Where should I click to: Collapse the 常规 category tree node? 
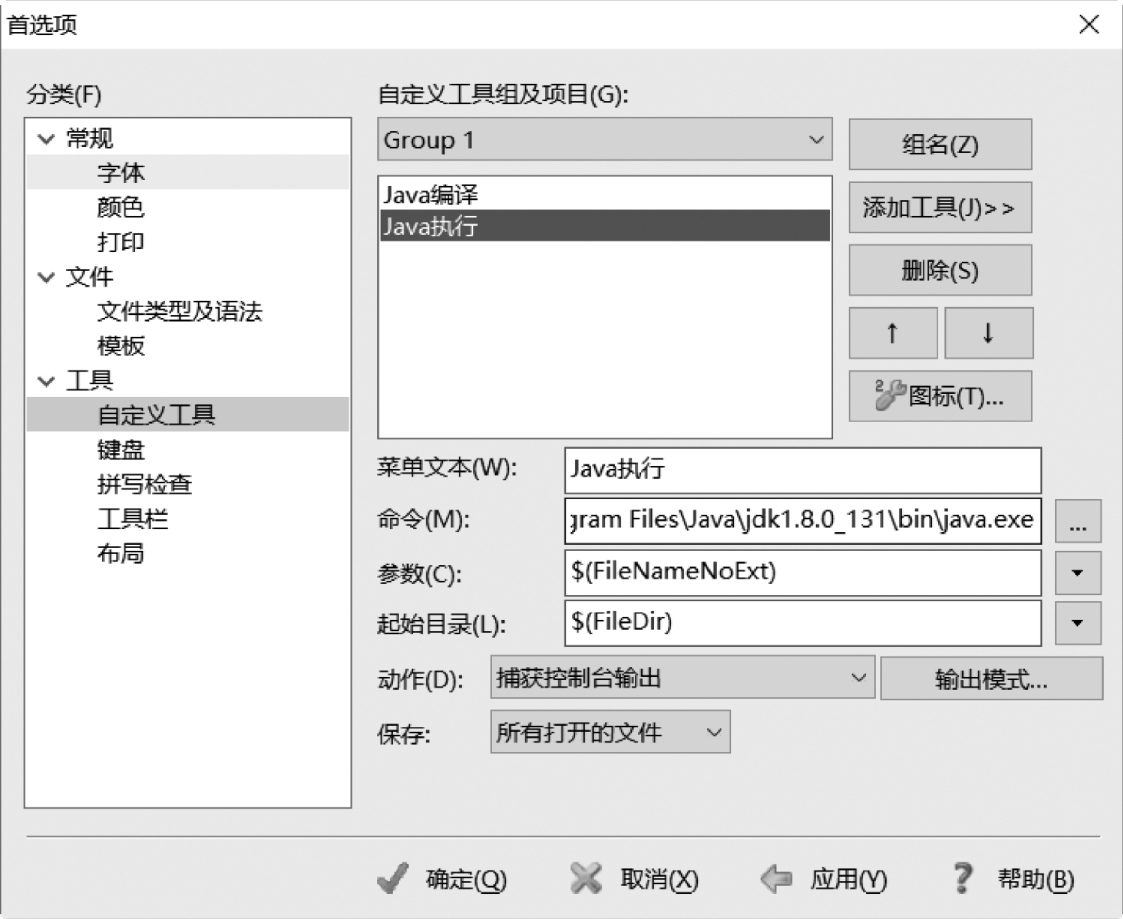[47, 139]
